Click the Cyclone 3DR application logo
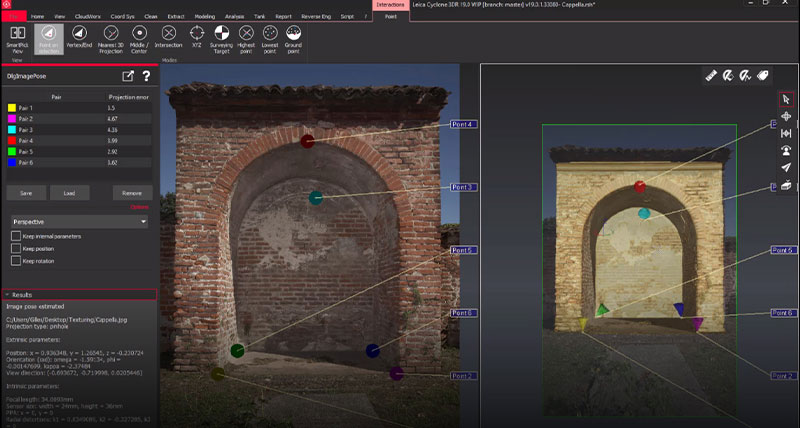 pos(6,4)
